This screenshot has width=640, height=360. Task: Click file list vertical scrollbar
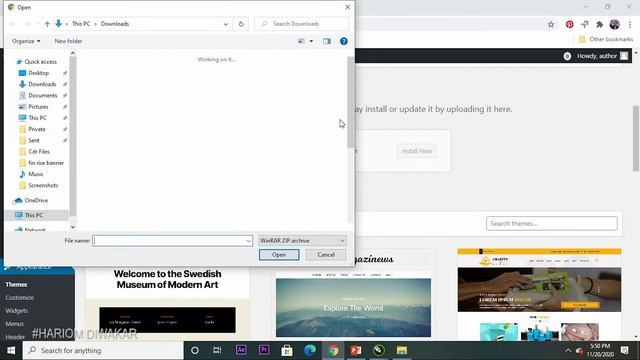tap(350, 102)
